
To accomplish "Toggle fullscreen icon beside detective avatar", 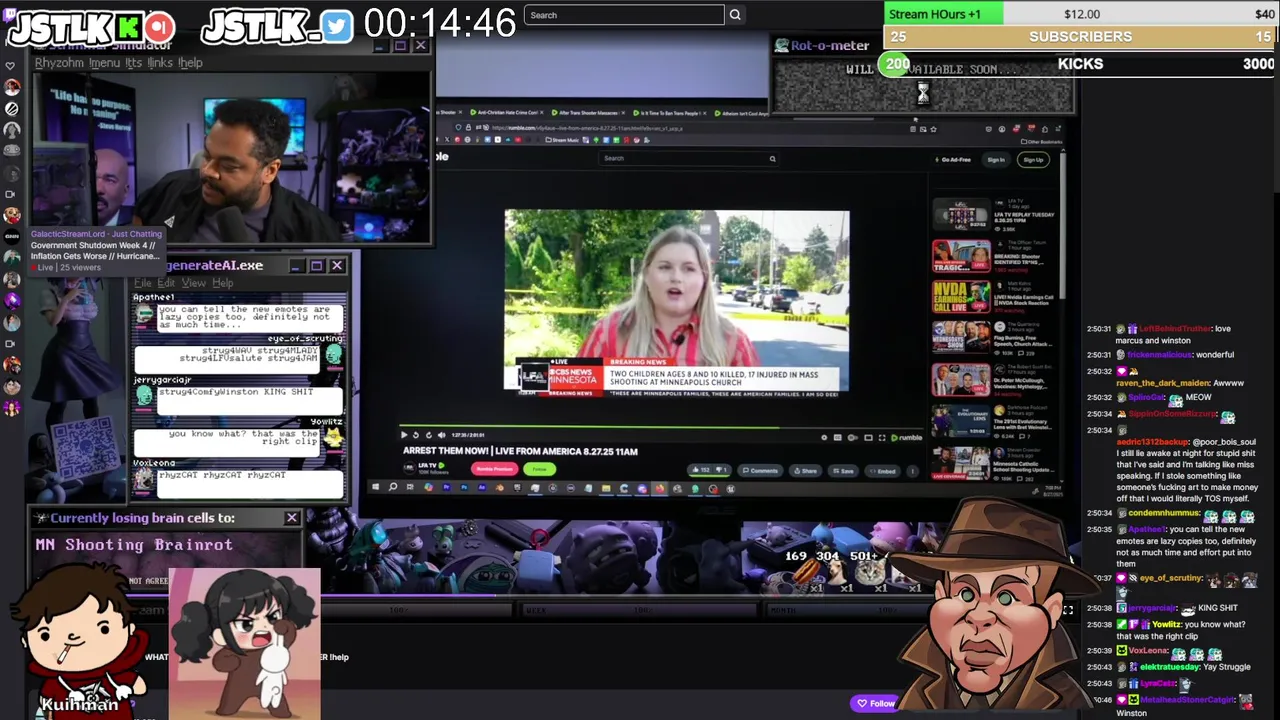I will point(1067,610).
